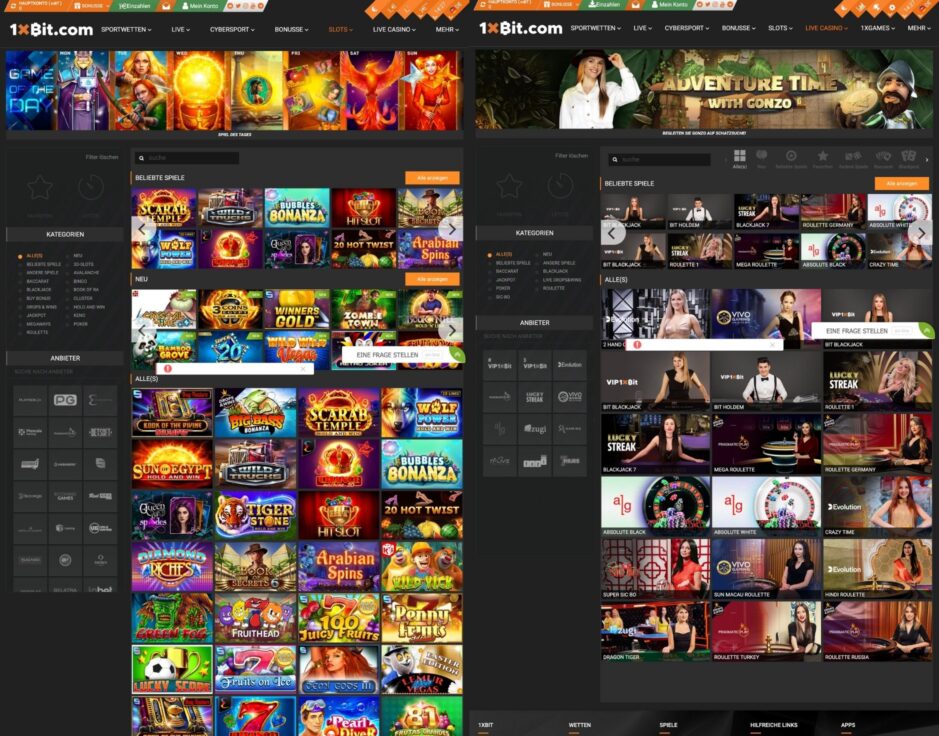939x736 pixels.
Task: Click Mein Konto on right page
Action: pos(670,5)
